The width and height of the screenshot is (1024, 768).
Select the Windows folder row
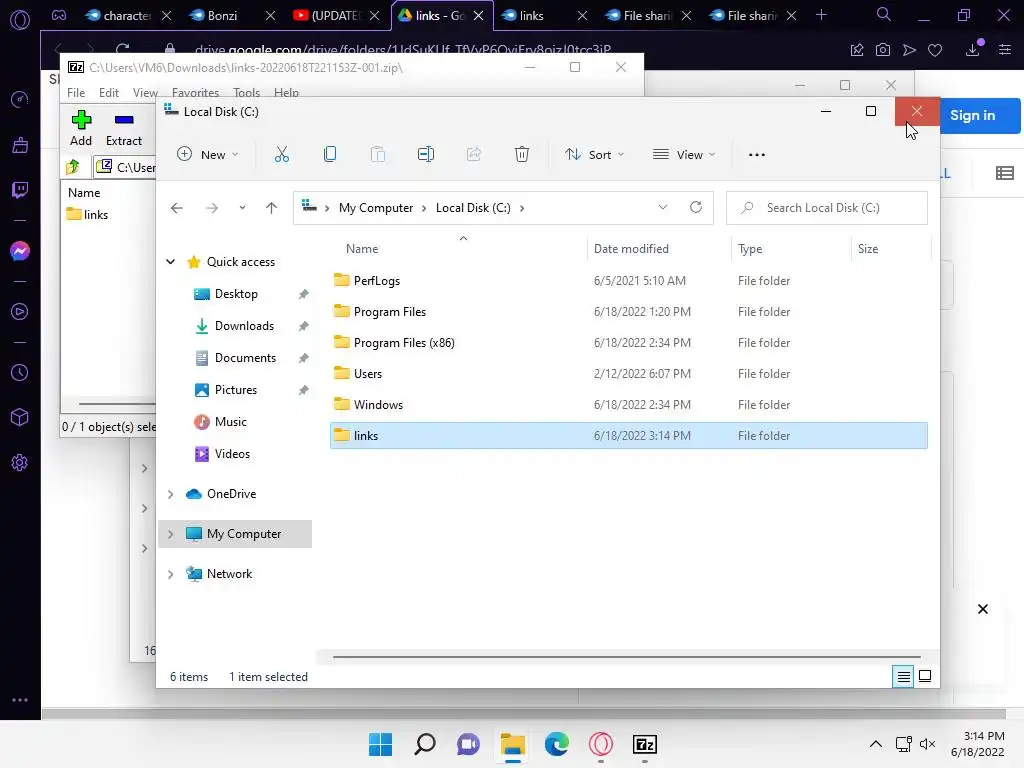pyautogui.click(x=628, y=405)
